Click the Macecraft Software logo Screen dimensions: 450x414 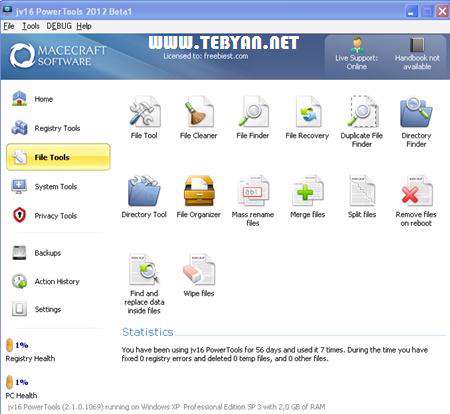(58, 56)
